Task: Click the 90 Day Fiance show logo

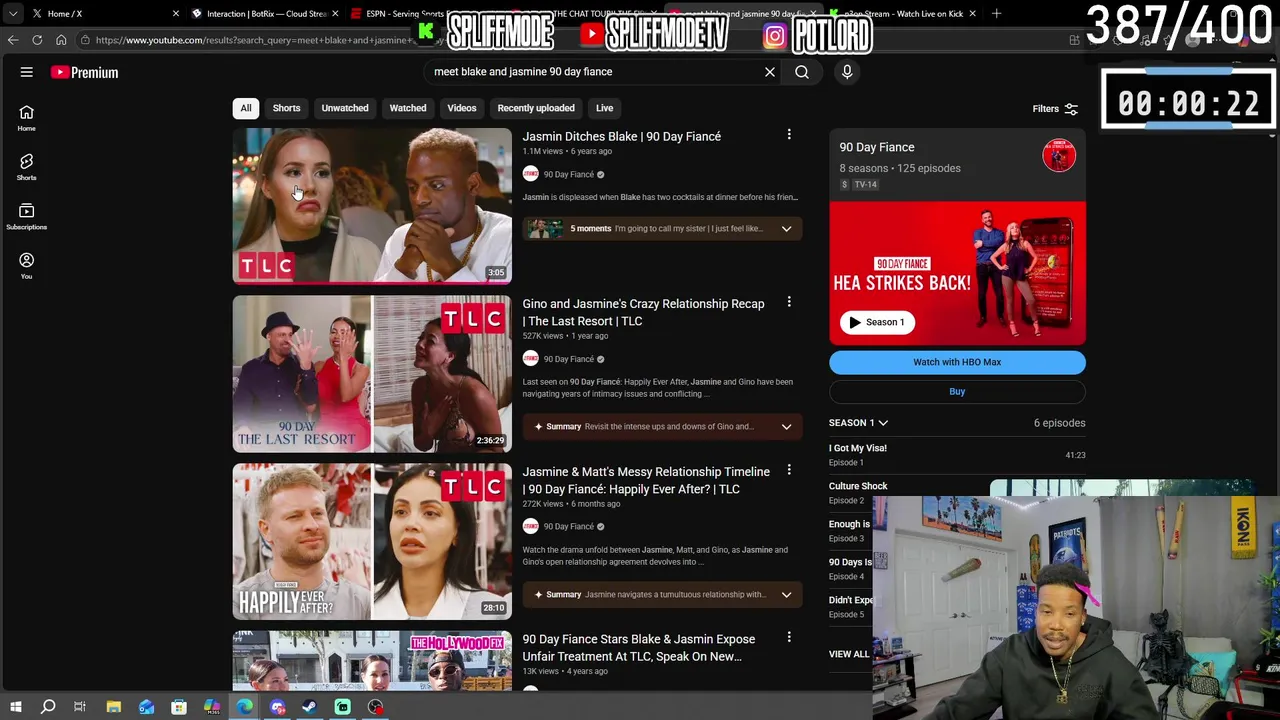Action: tap(1059, 156)
